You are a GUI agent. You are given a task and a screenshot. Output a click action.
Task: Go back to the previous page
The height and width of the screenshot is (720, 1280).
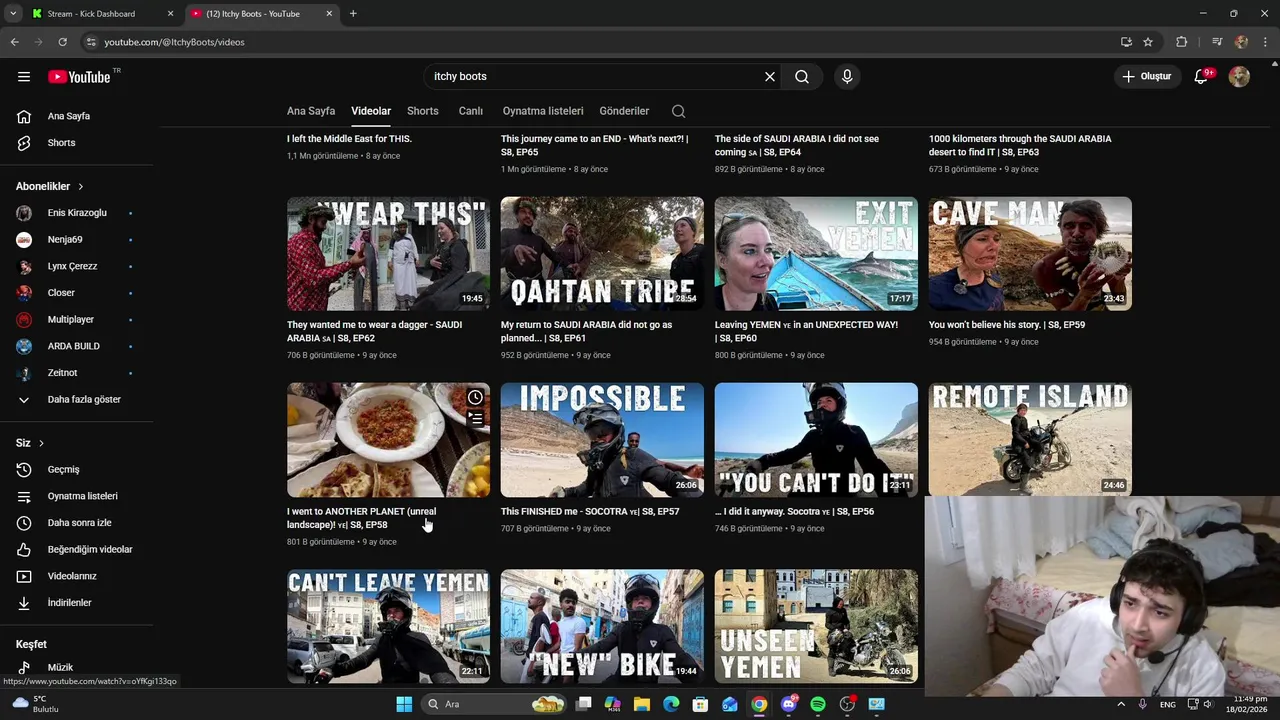click(x=14, y=42)
